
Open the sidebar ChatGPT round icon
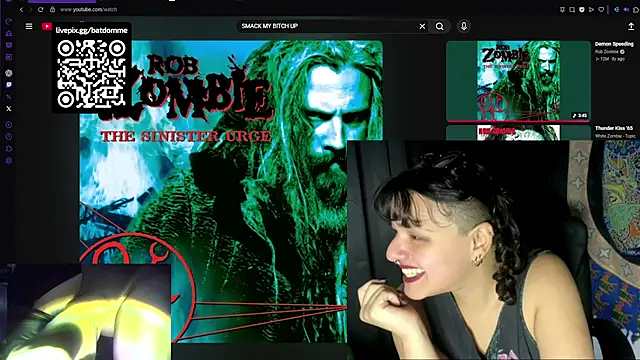tap(9, 73)
